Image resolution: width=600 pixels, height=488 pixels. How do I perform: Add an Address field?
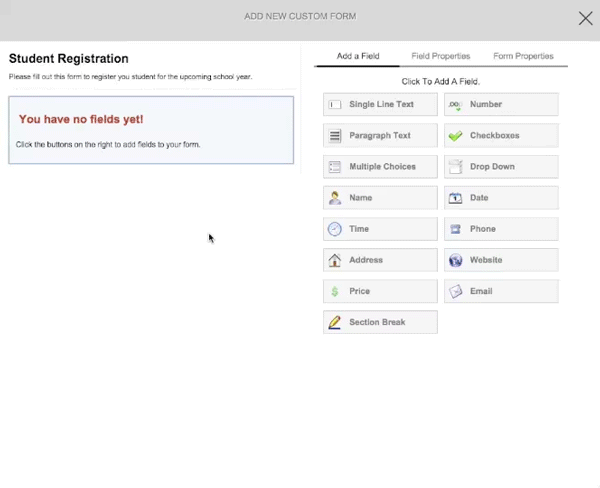click(x=380, y=260)
